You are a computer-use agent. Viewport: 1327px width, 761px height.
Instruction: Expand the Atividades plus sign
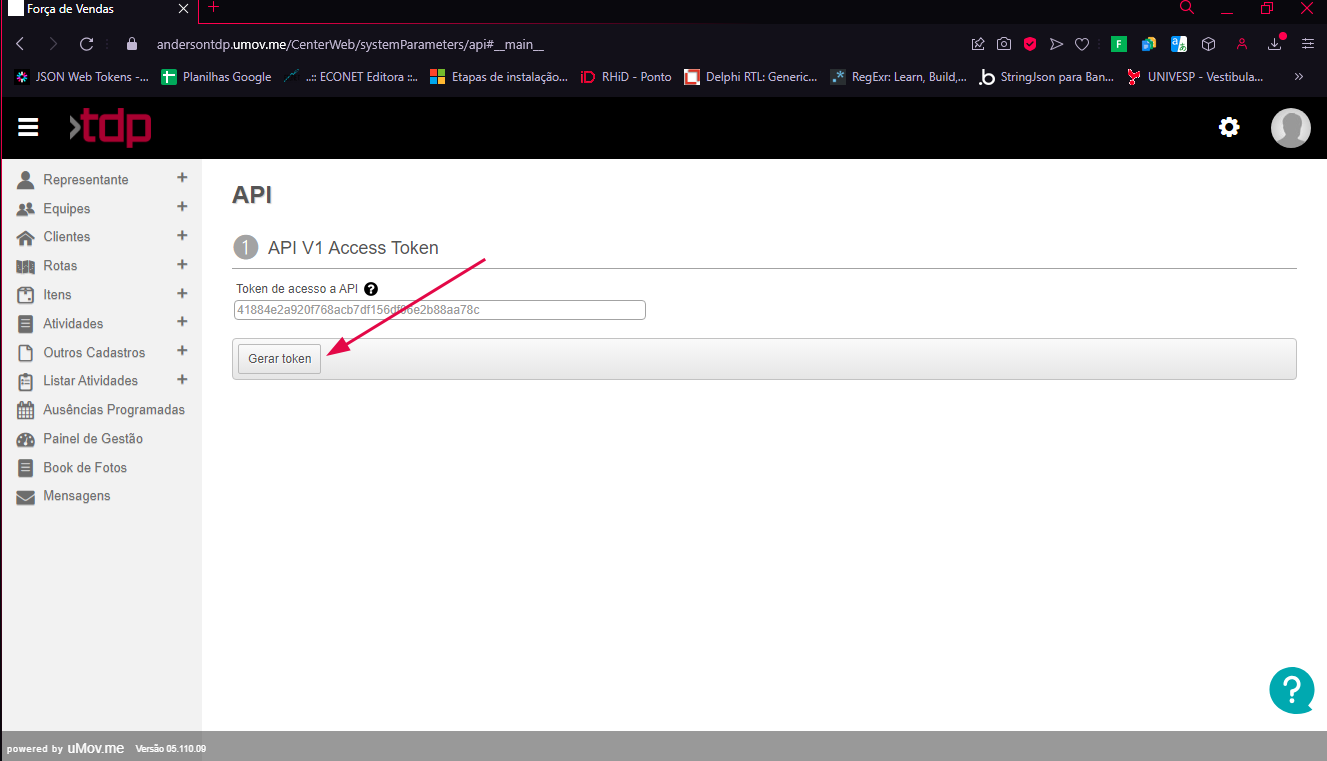(182, 322)
